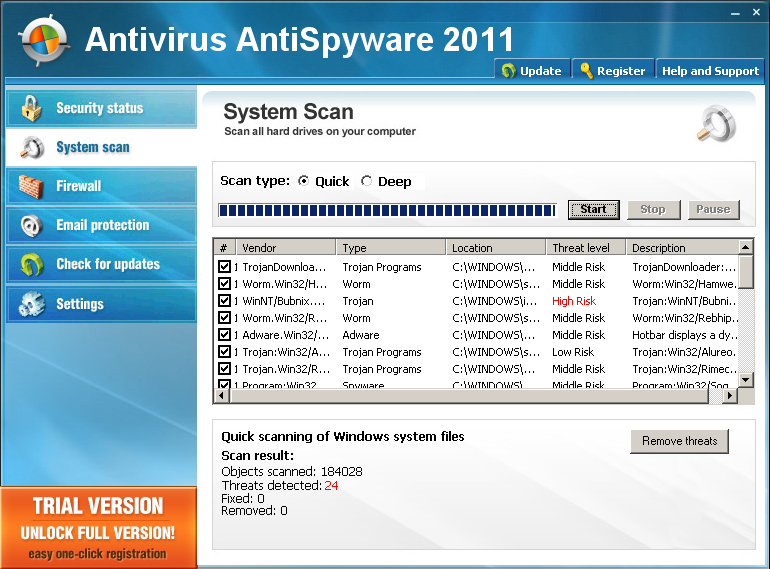Uncheck the Trojan:Win32/A... threat row

tap(224, 352)
